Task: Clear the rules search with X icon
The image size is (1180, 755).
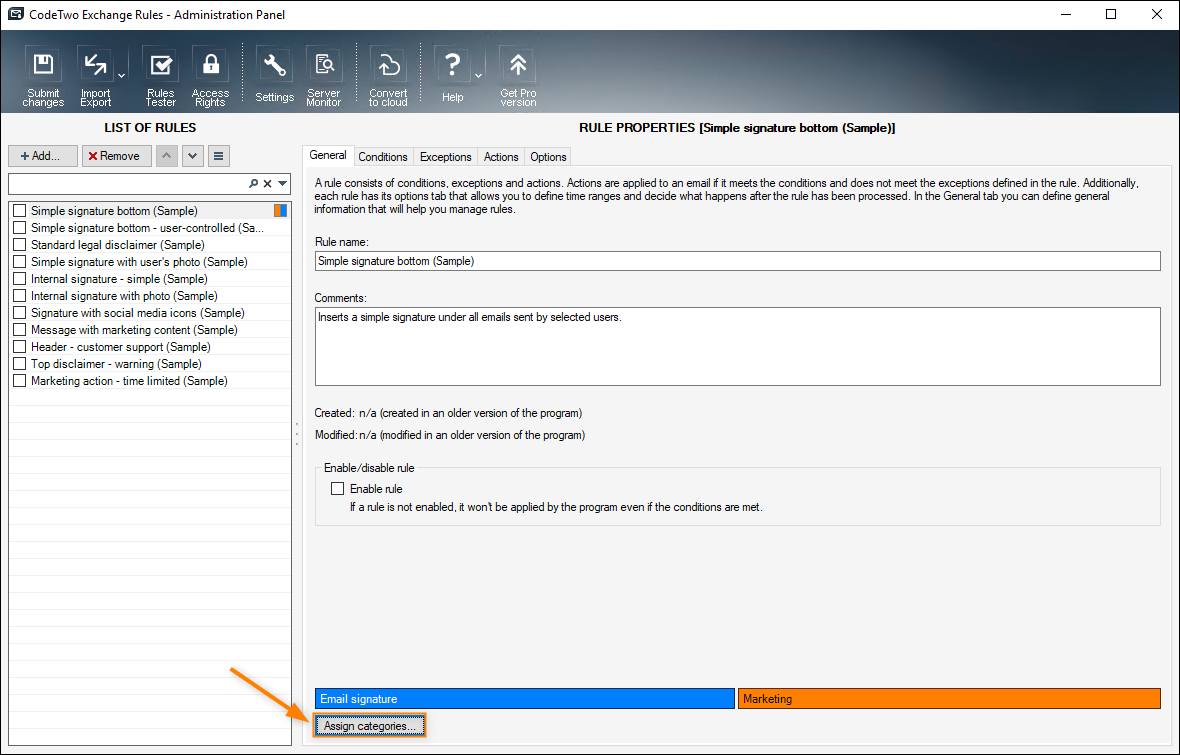Action: pos(267,184)
